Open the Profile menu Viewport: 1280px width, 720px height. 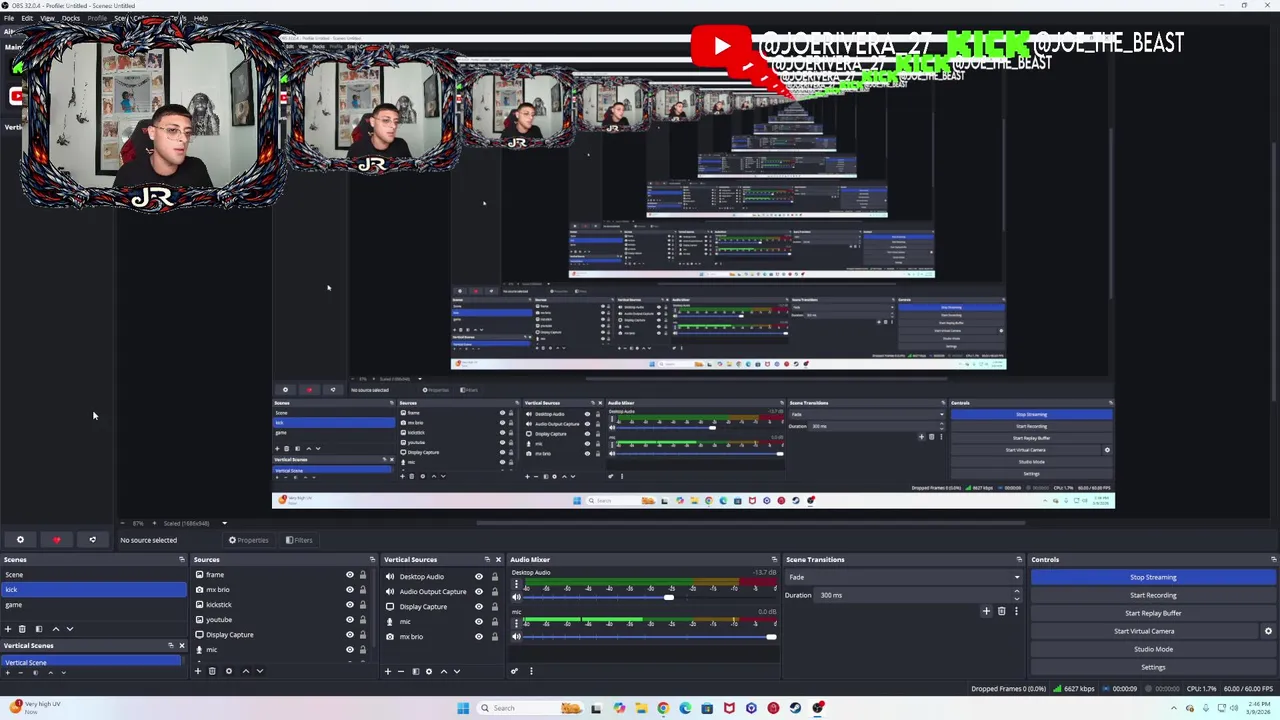tap(97, 18)
